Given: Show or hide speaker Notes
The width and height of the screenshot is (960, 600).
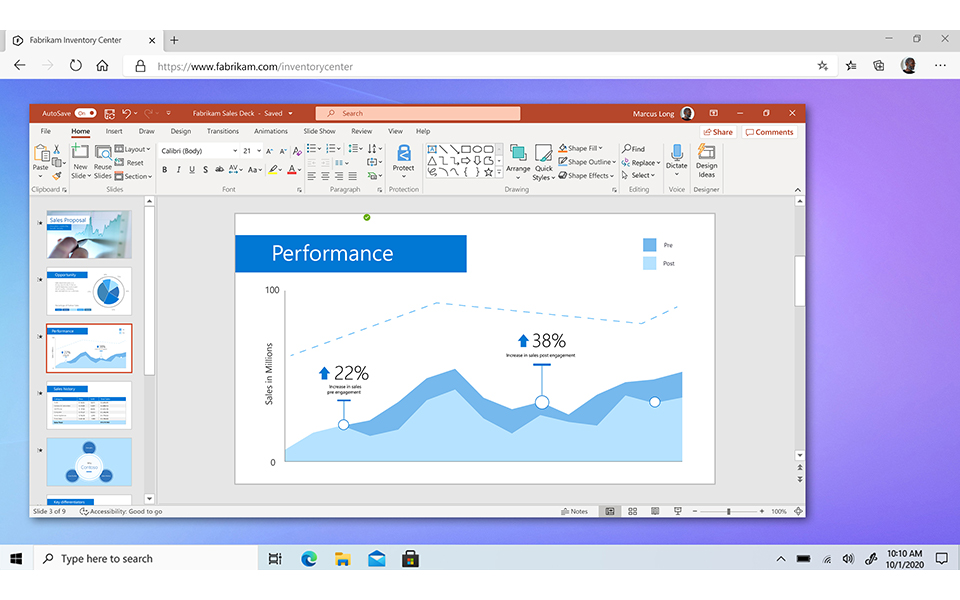Looking at the screenshot, I should (x=576, y=511).
